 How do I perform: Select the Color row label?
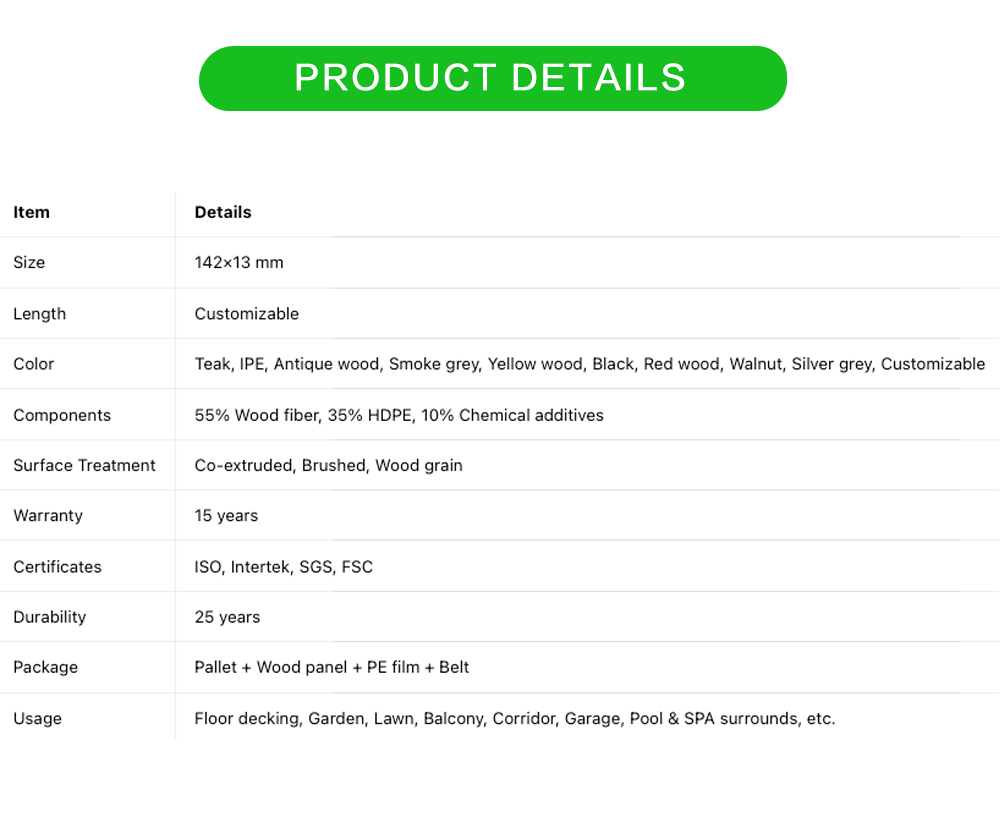coord(34,364)
